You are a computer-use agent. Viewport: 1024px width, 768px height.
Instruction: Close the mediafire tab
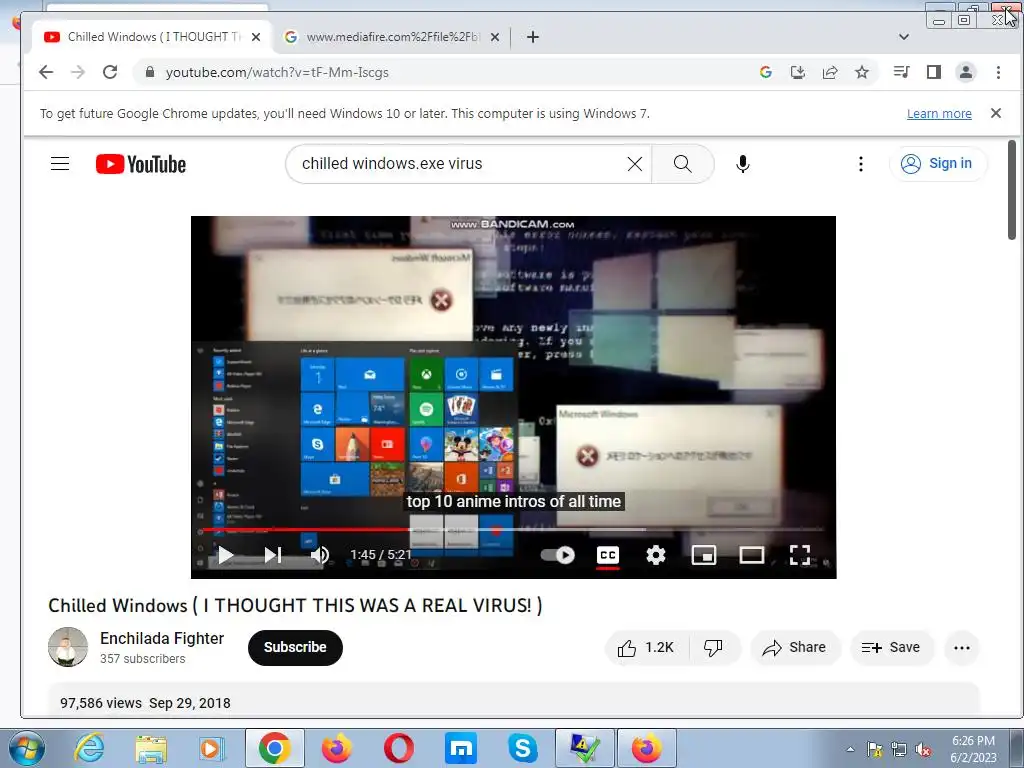(495, 37)
